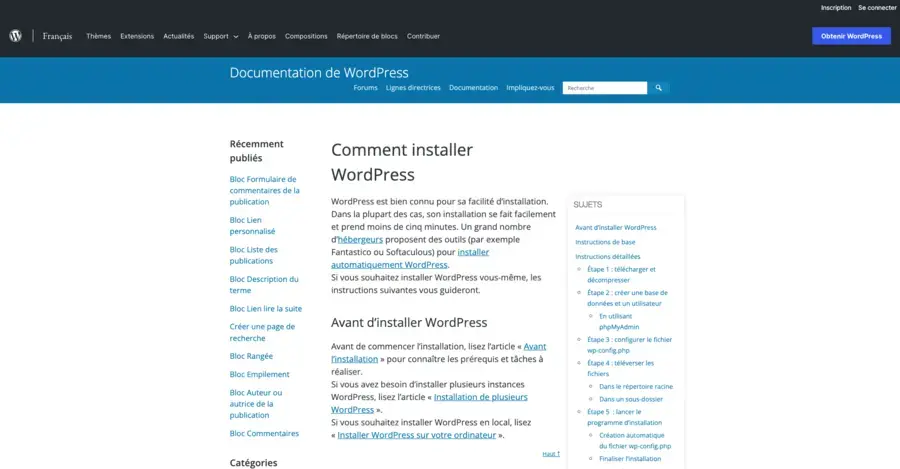Viewport: 900px width, 469px height.
Task: Open Impliquez-vous in the blue bar
Action: coord(530,88)
